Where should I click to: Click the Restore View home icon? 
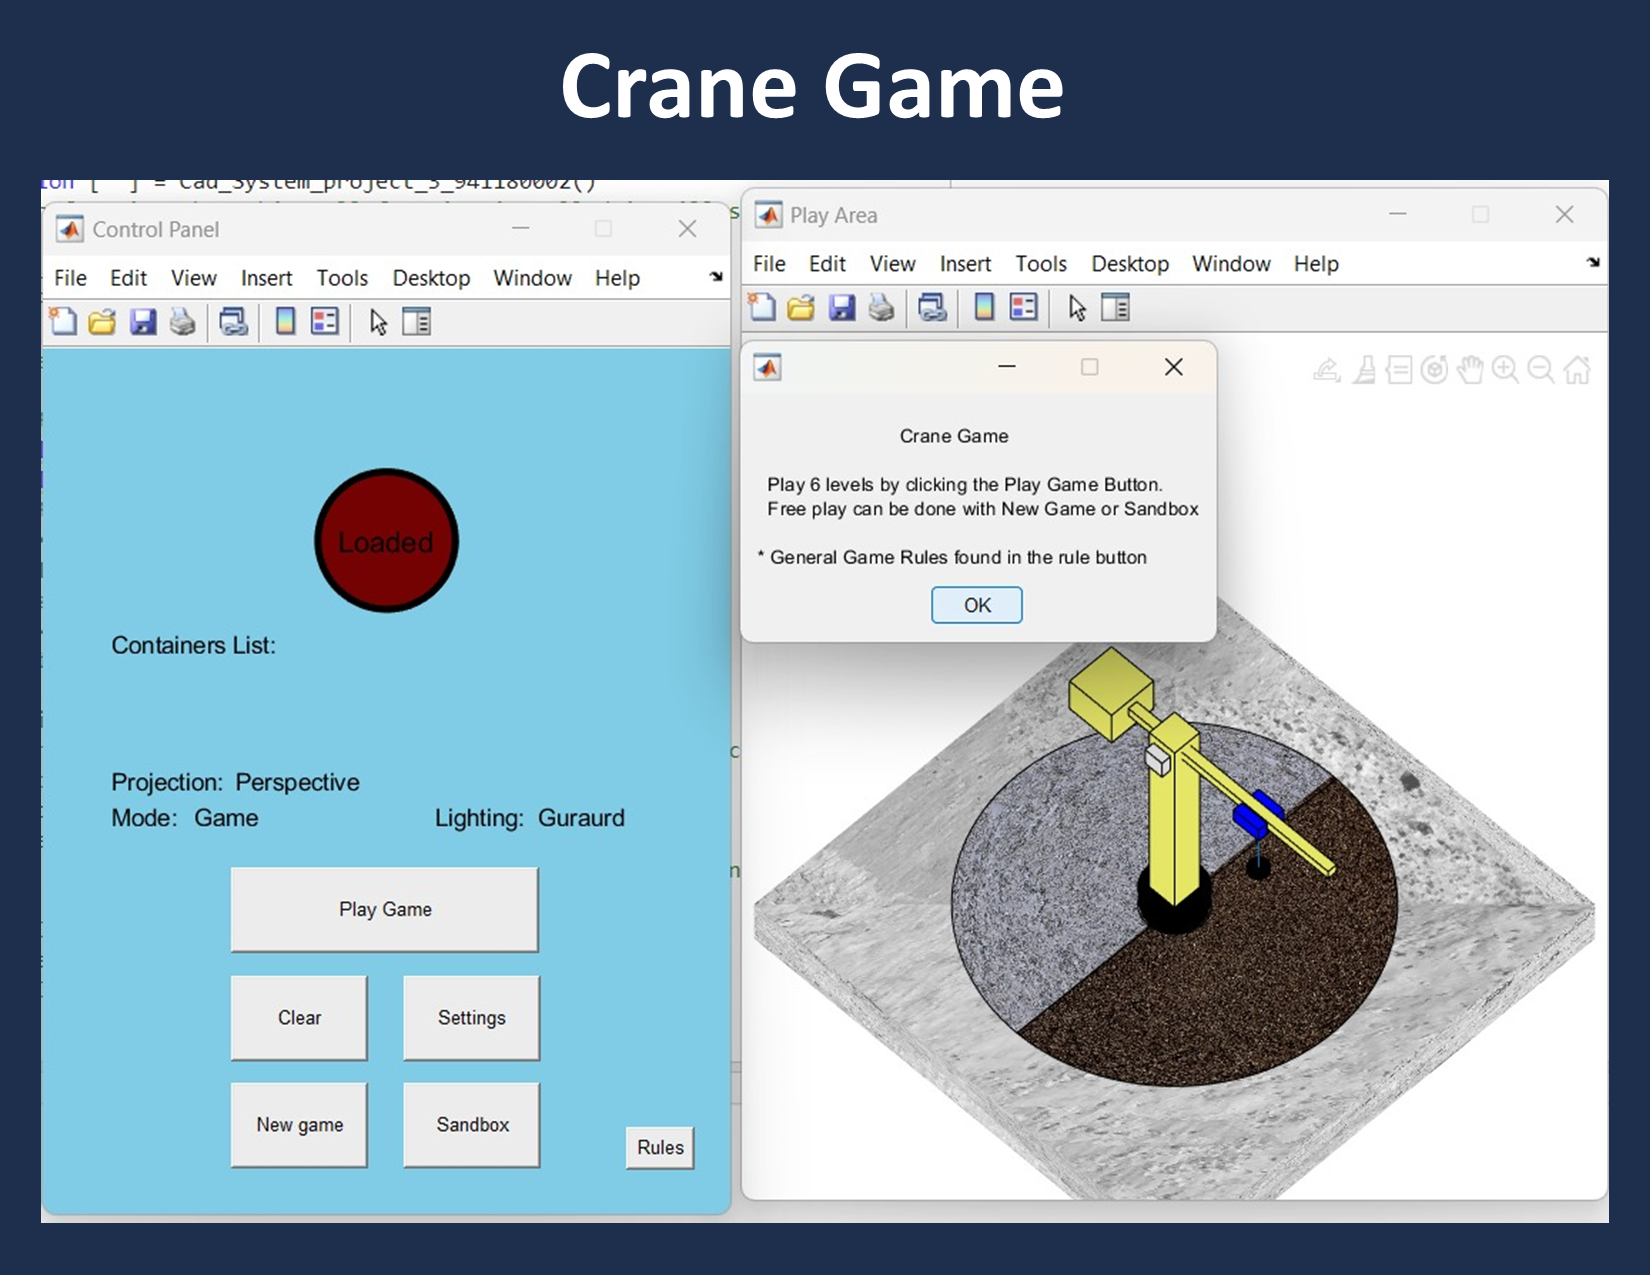click(x=1577, y=370)
